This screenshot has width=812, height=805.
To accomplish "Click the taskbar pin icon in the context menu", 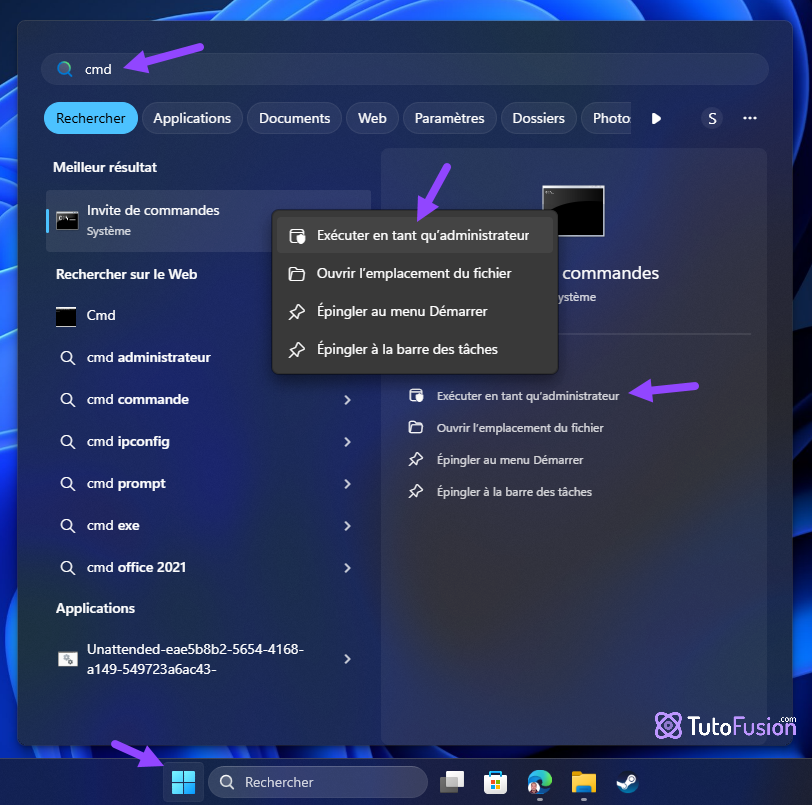I will click(296, 350).
